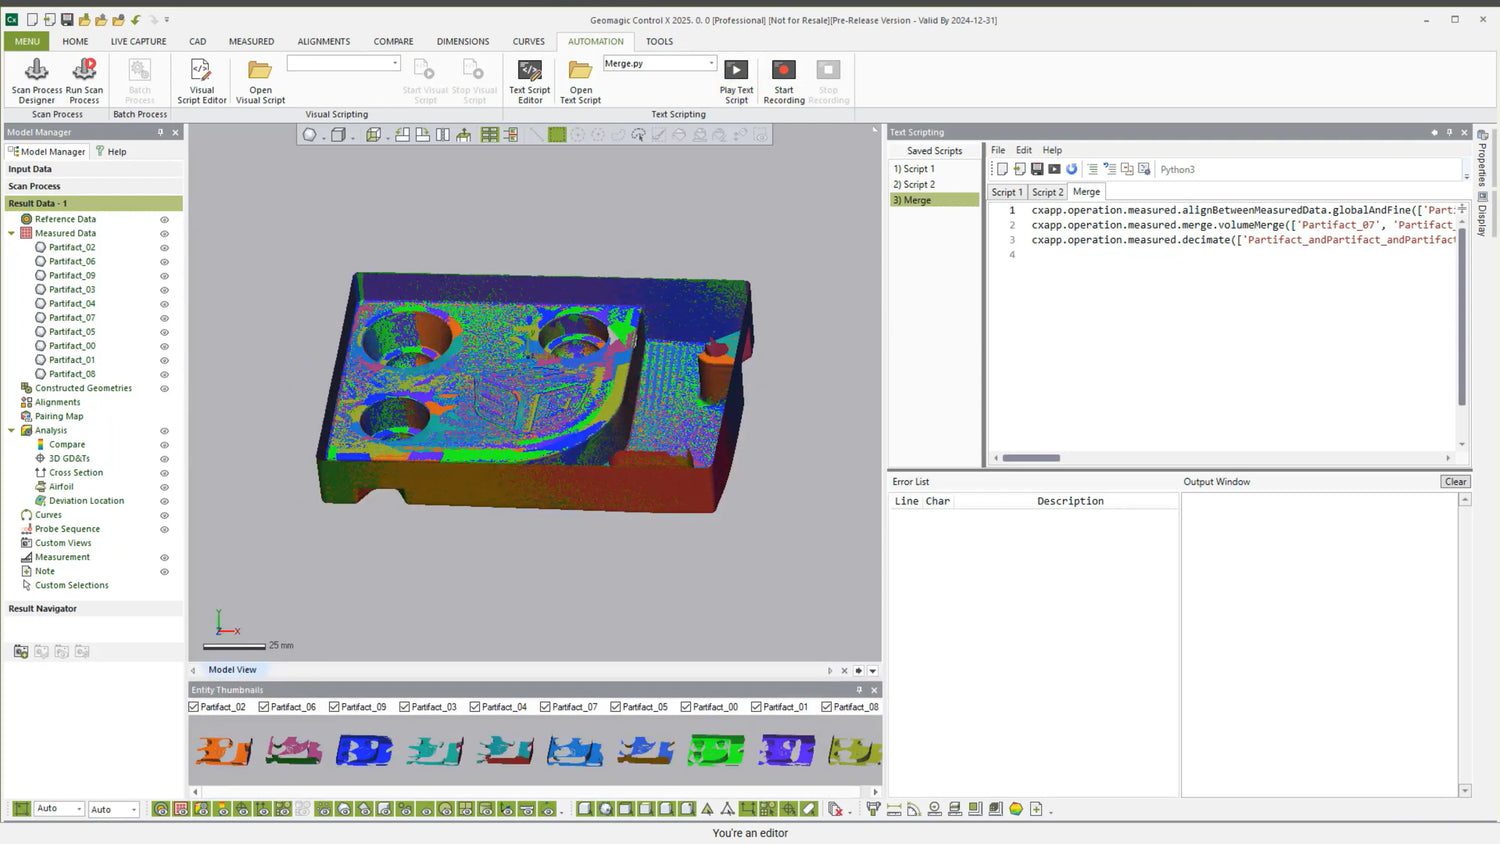1500x844 pixels.
Task: Collapse the Measured Data tree node
Action: click(x=12, y=234)
